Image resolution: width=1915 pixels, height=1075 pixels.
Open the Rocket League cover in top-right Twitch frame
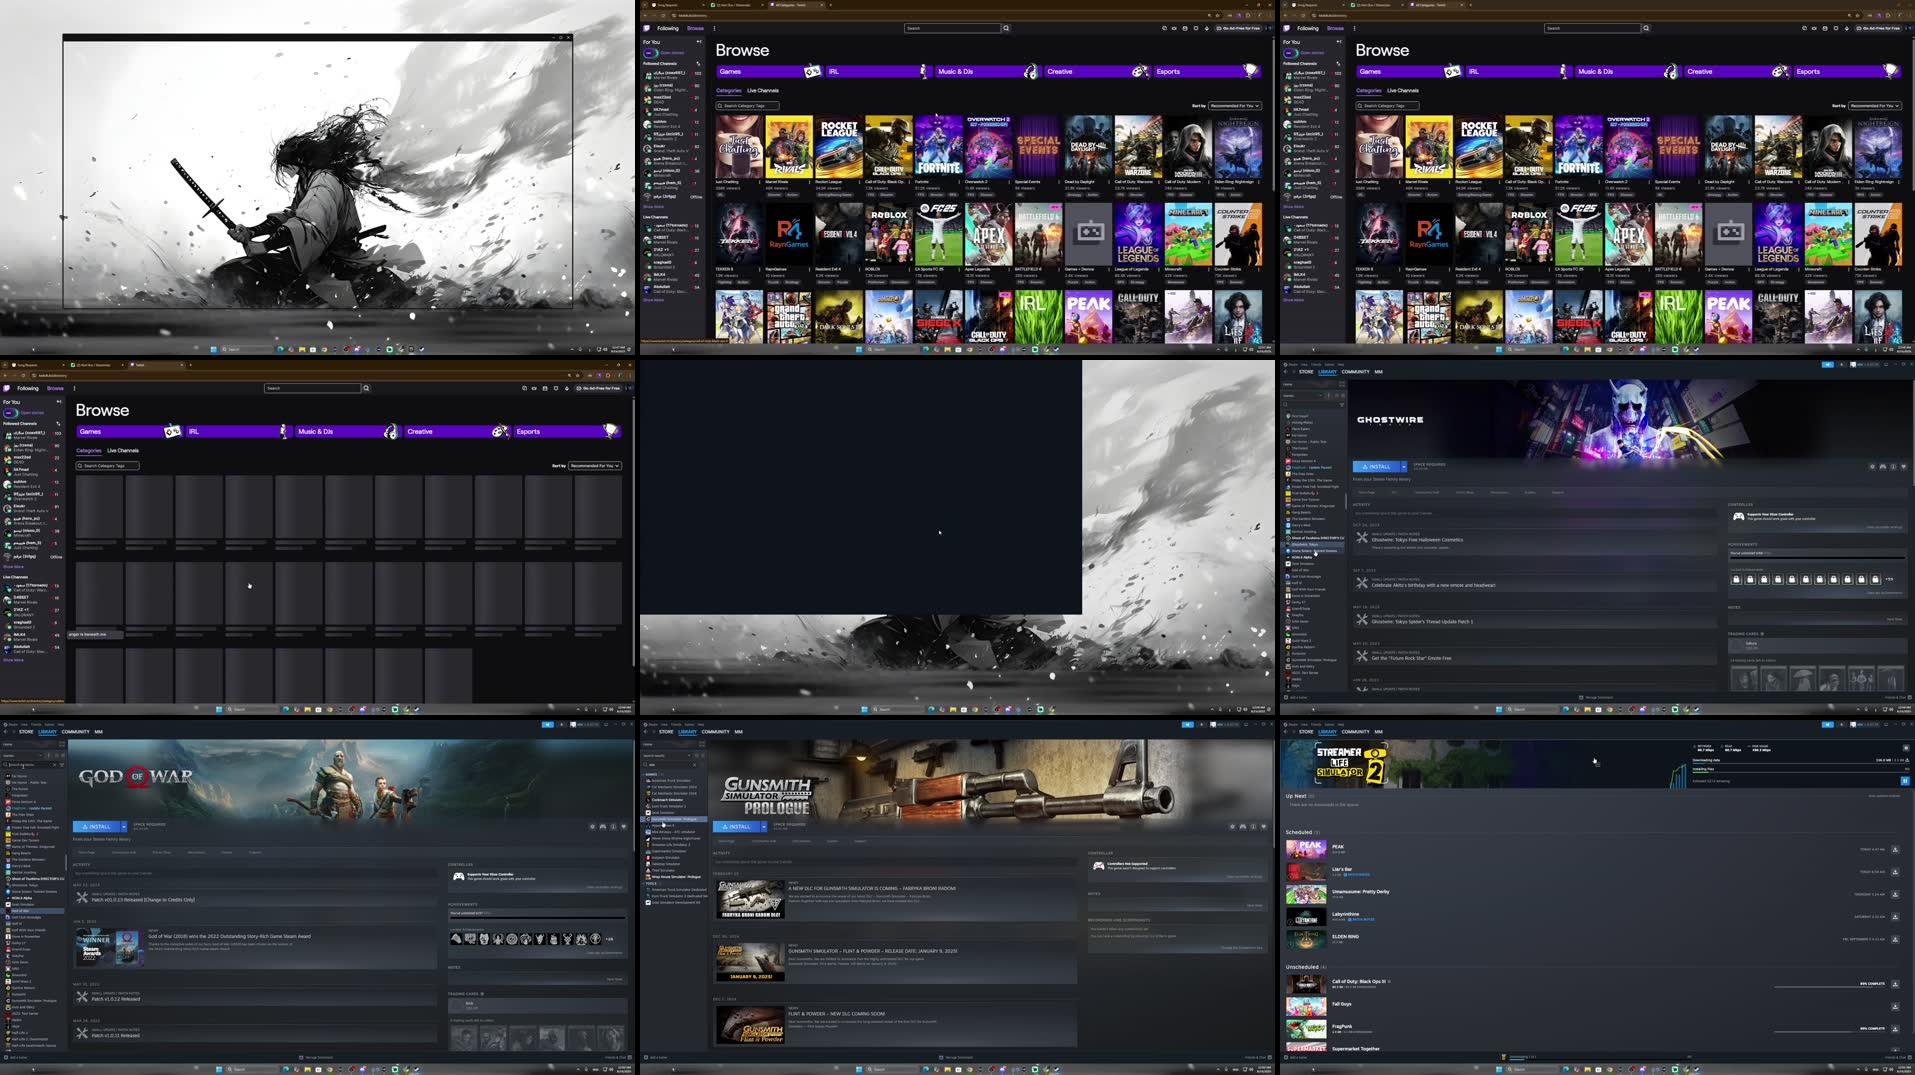(1478, 146)
